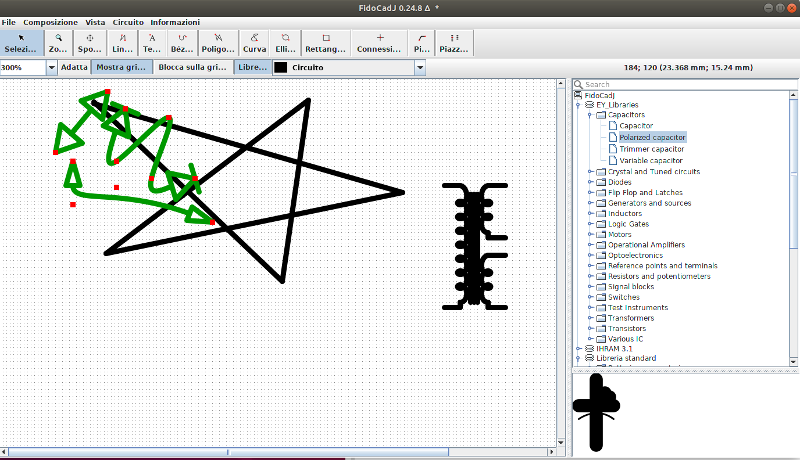Activate the Poligono polygon tool

pos(218,42)
